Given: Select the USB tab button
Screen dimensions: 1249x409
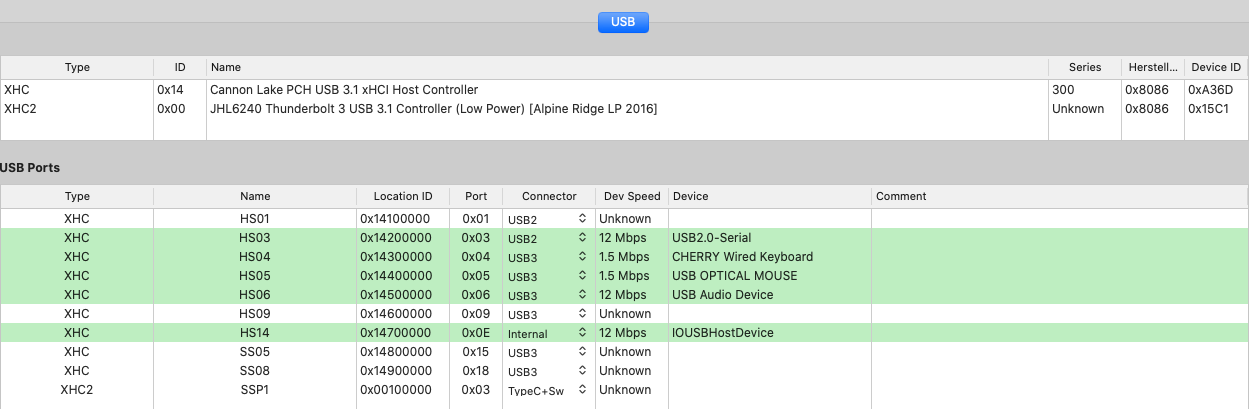Looking at the screenshot, I should coord(624,21).
